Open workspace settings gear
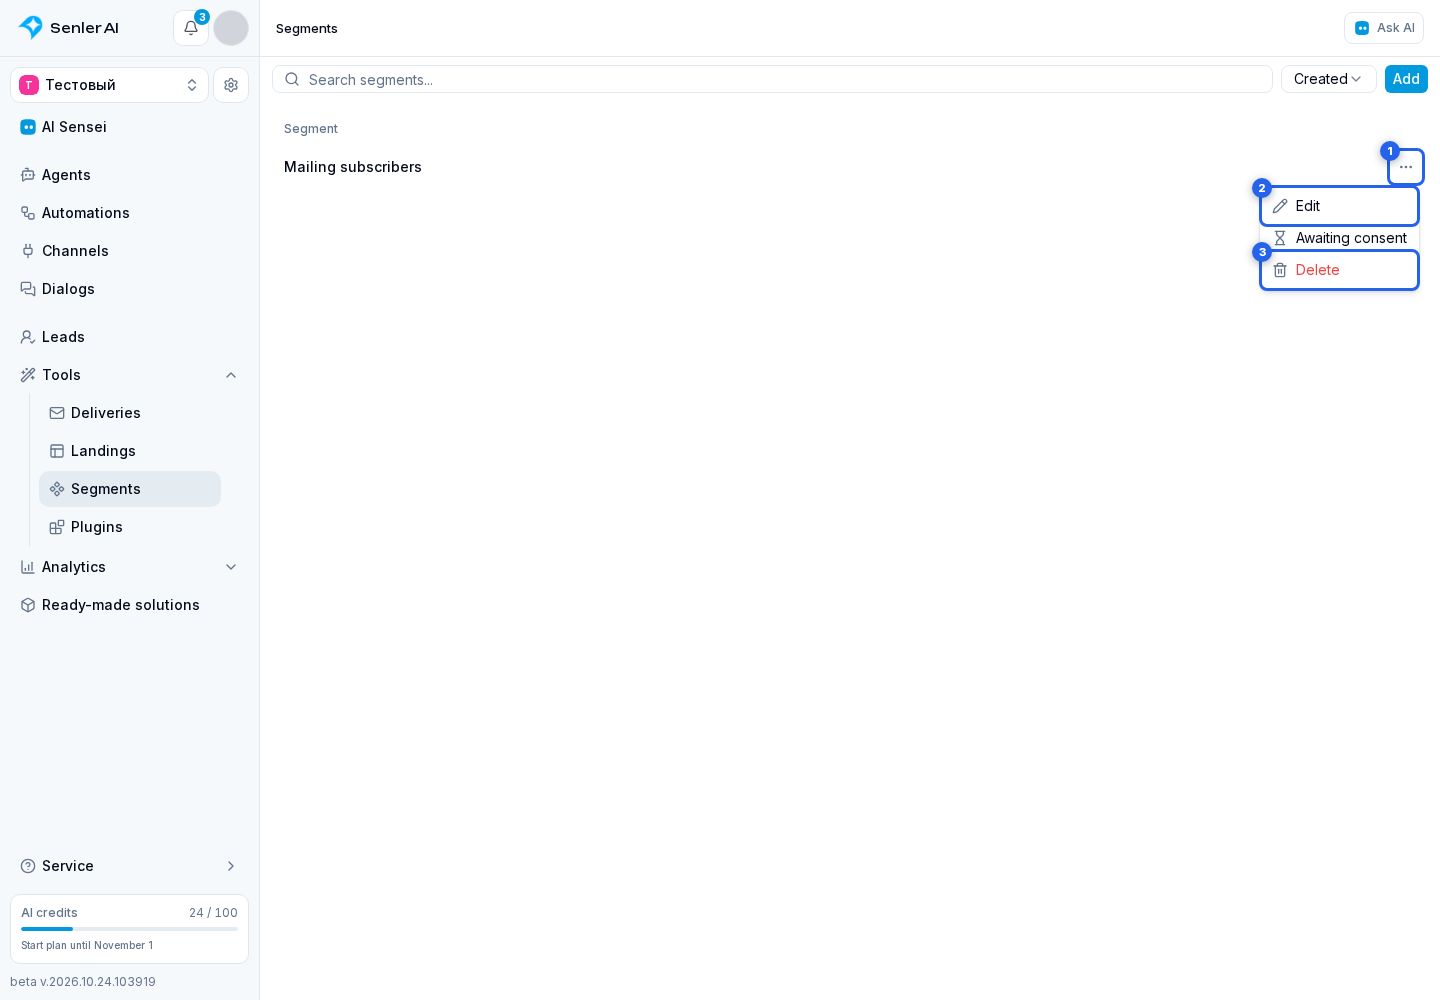 [x=231, y=85]
